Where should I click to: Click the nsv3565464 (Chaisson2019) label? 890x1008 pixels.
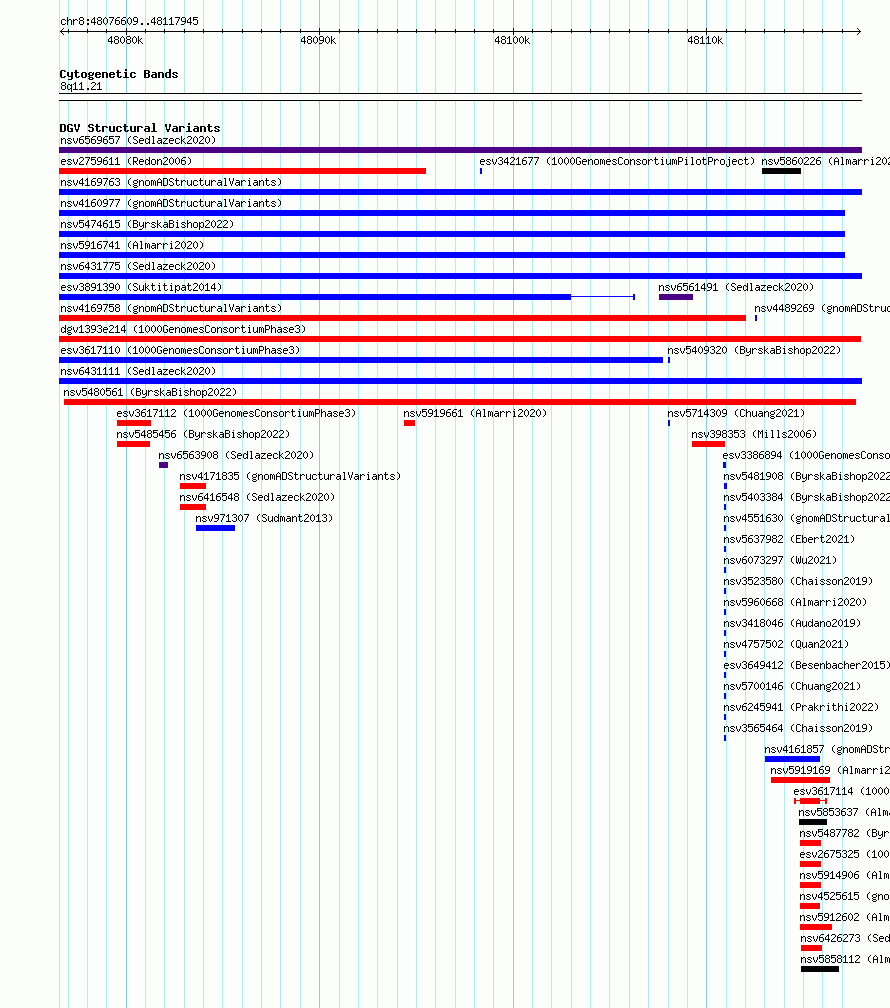[798, 728]
